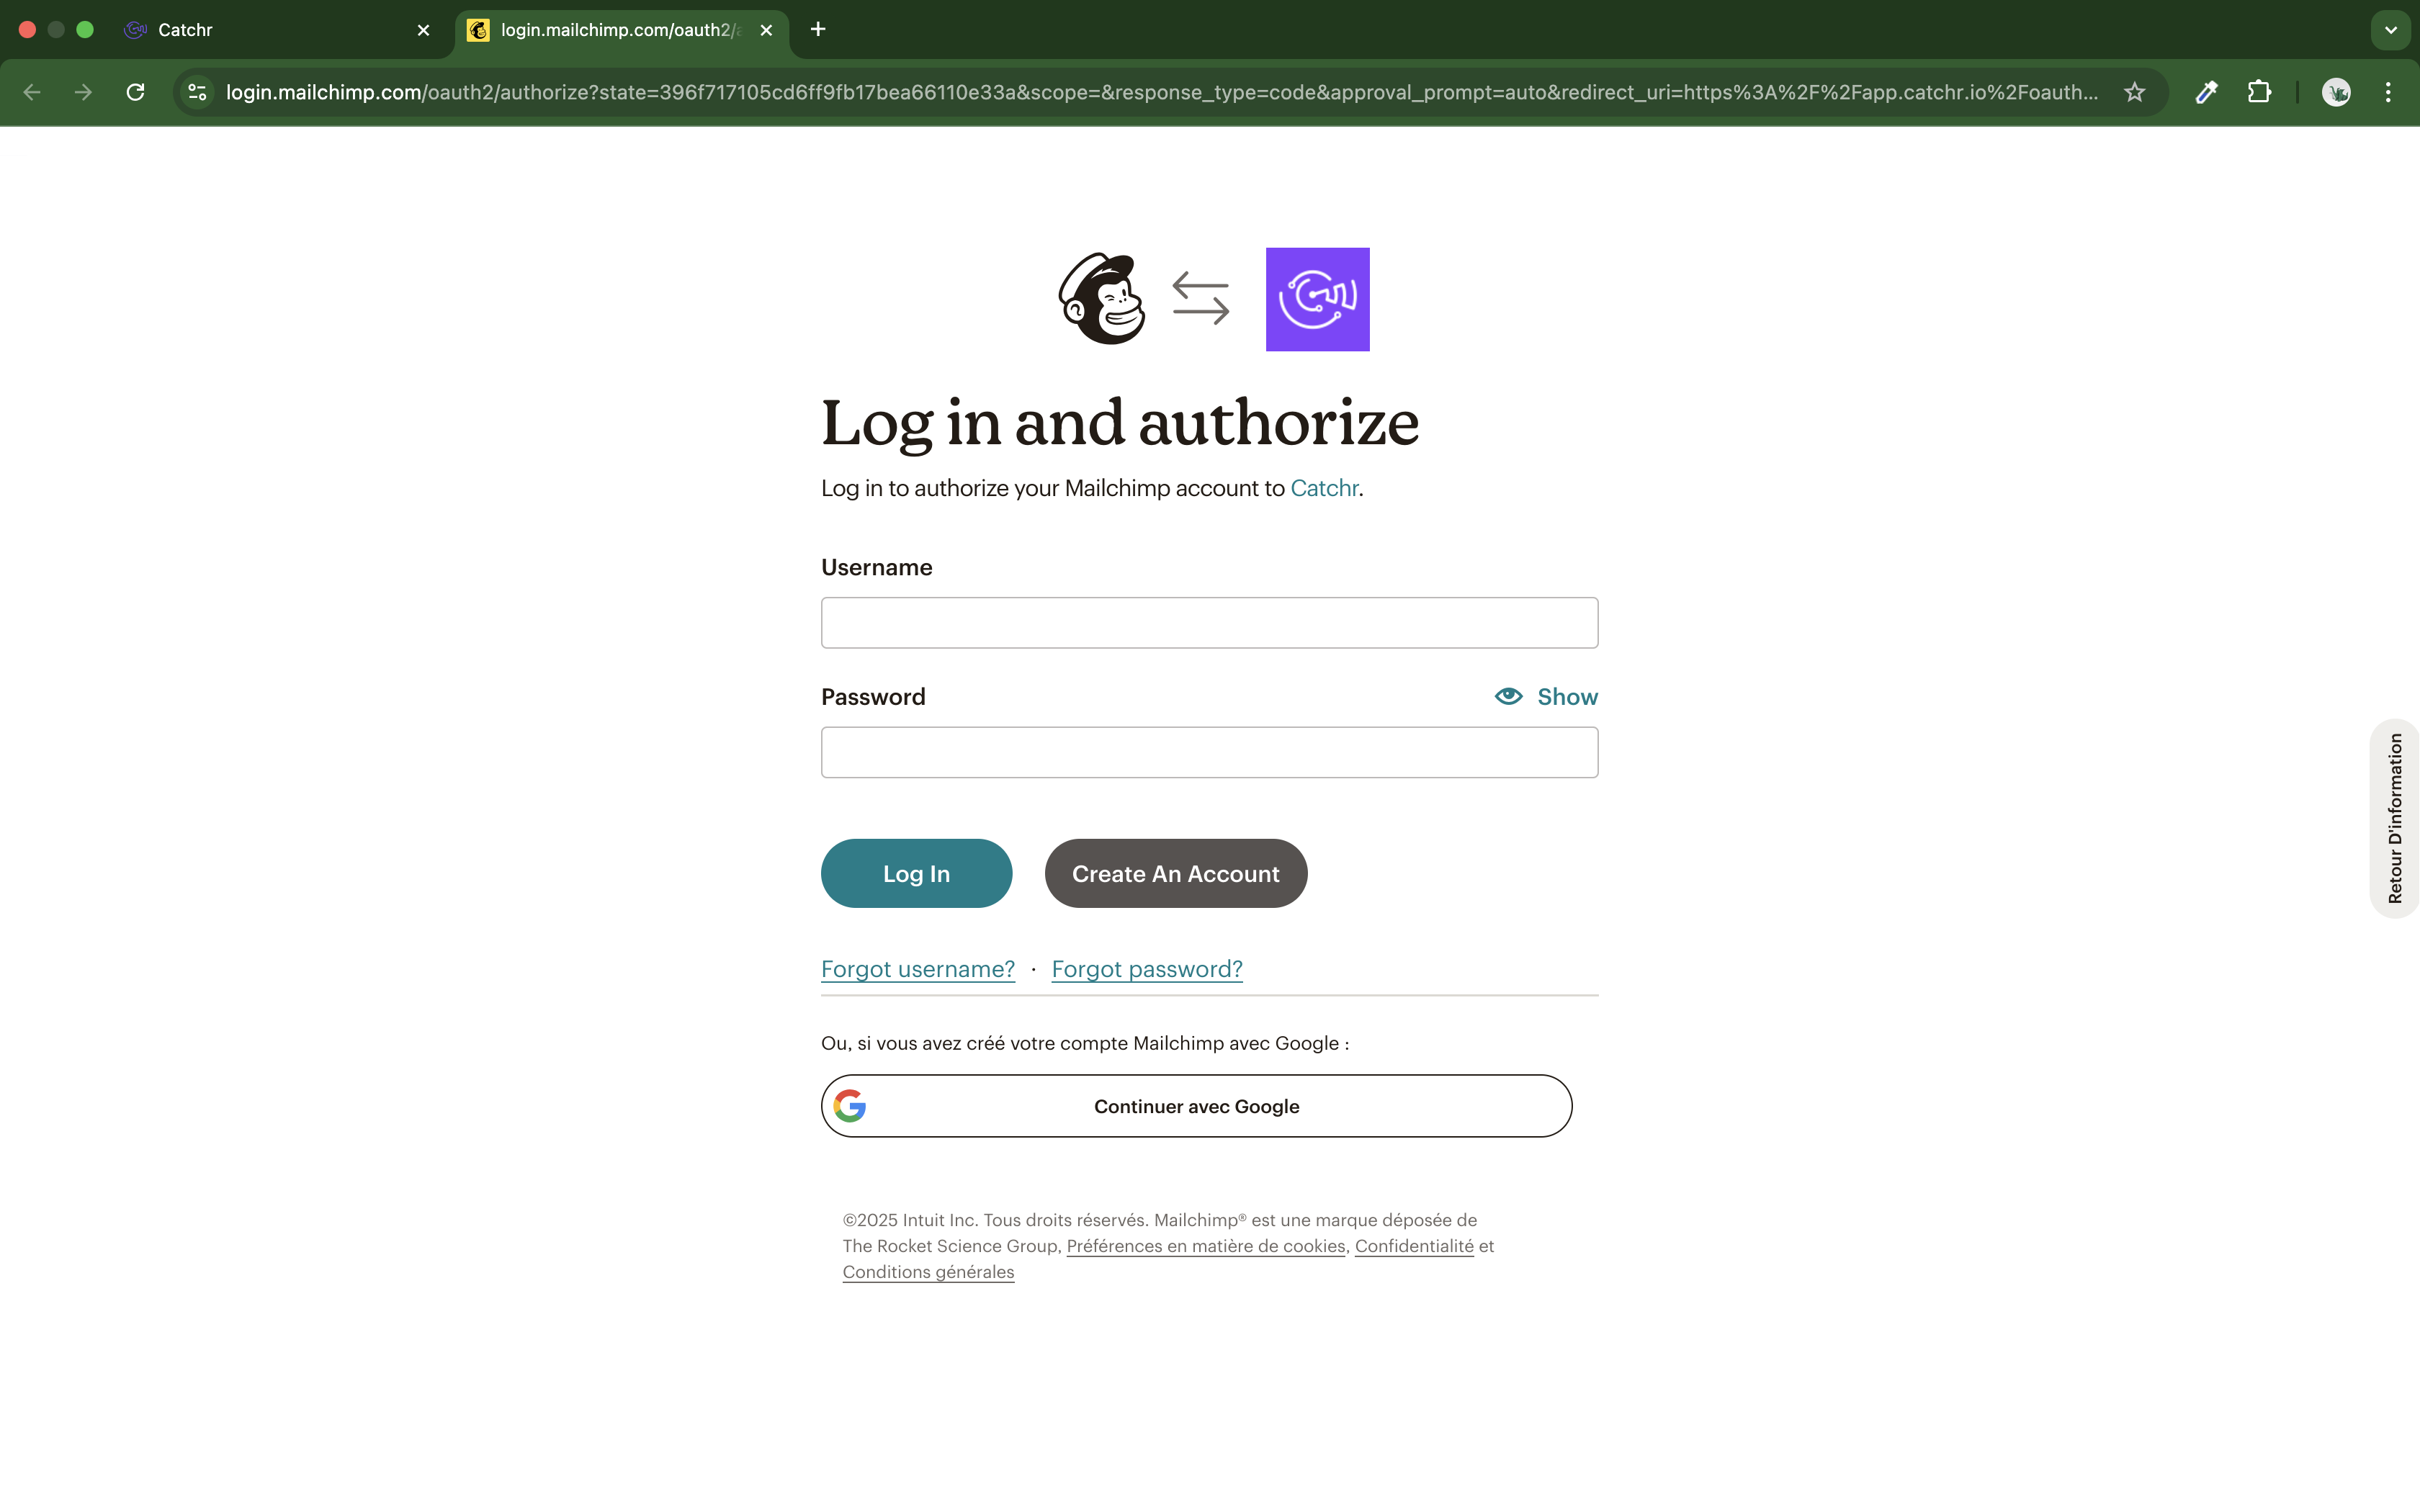
Task: Open Préférences en matière de cookies link
Action: click(x=1206, y=1246)
